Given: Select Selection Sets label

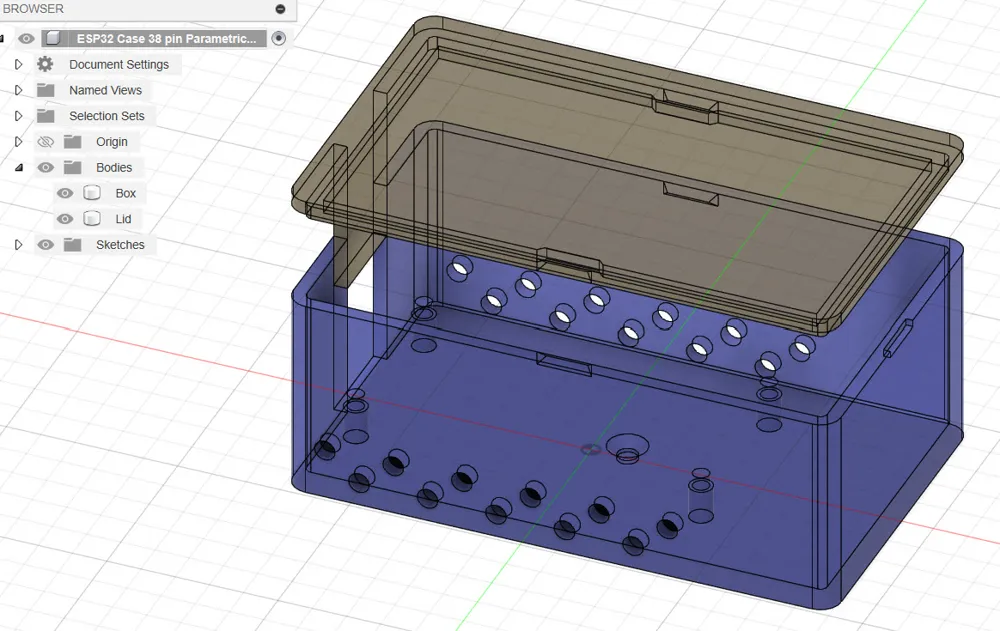Looking at the screenshot, I should 107,116.
